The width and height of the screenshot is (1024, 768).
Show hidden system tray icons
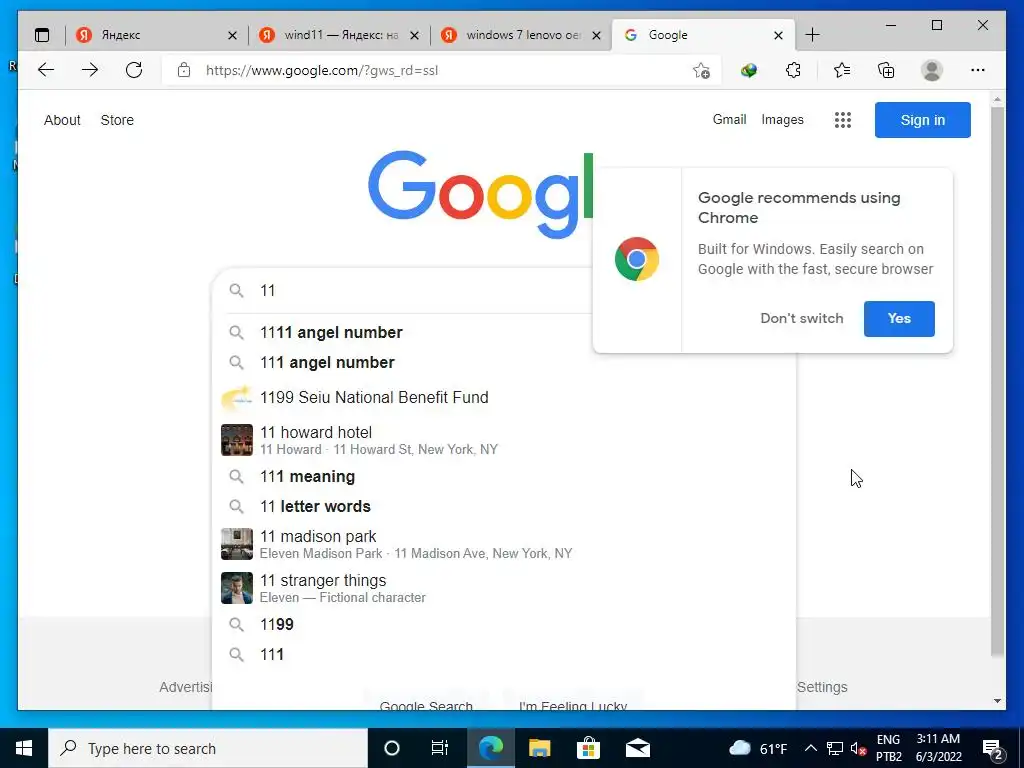(810, 748)
